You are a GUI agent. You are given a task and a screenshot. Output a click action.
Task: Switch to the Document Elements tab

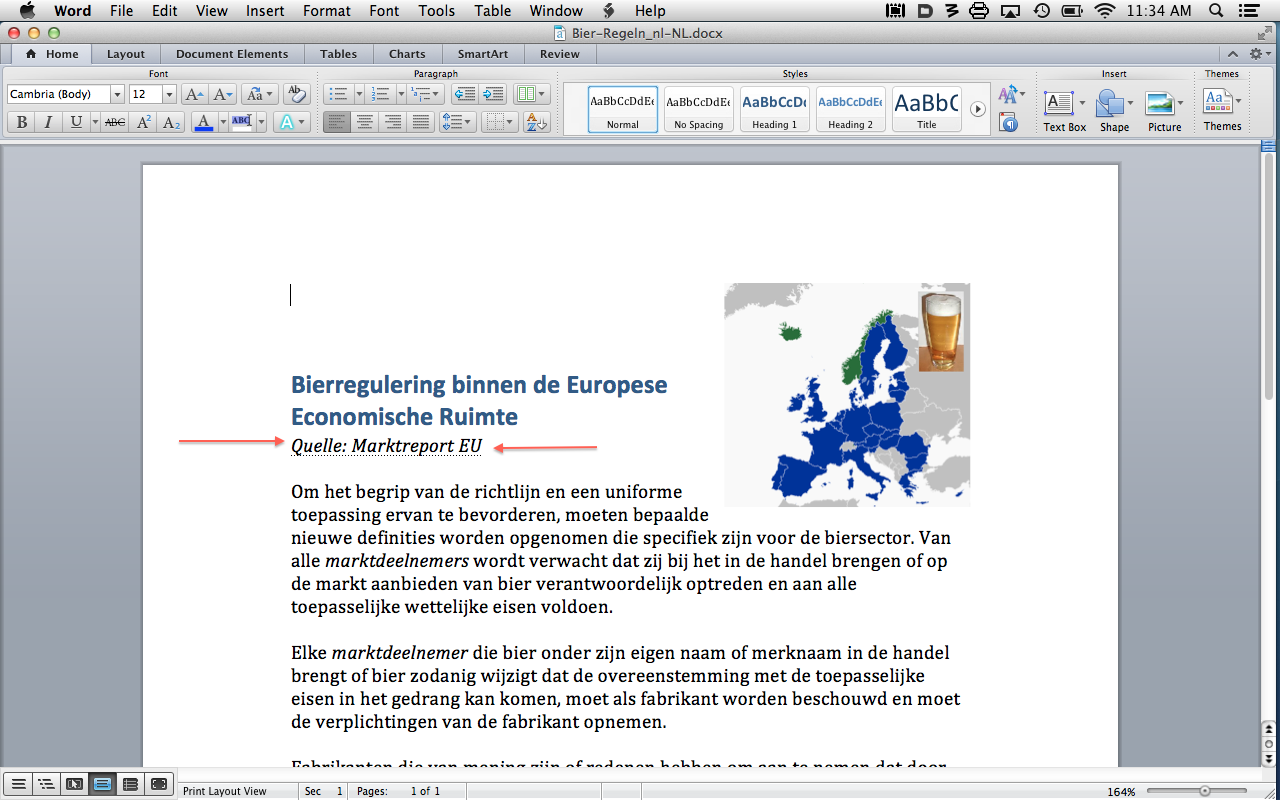point(232,54)
